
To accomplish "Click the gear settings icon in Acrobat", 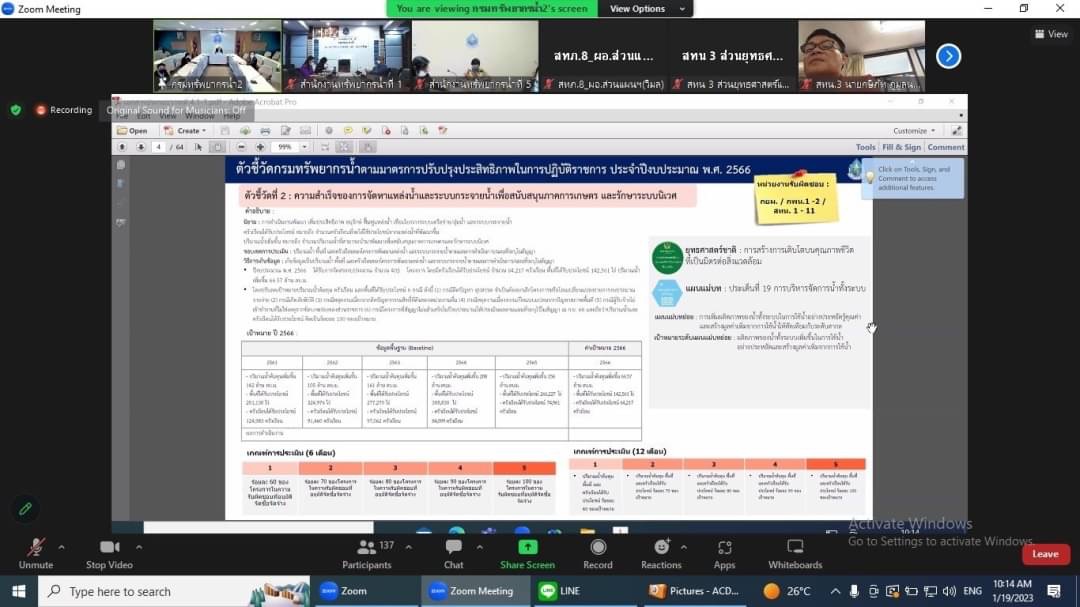I will tap(329, 130).
